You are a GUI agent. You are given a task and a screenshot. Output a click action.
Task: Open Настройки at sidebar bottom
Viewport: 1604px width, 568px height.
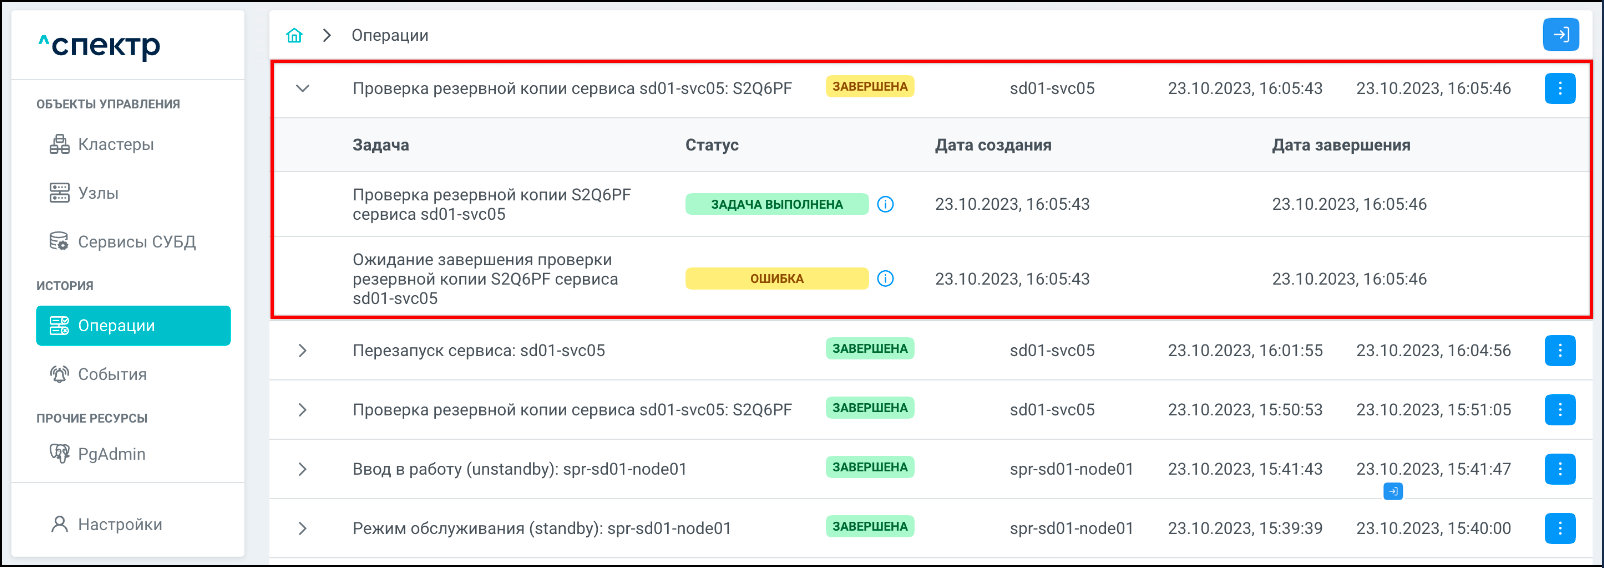pos(119,524)
